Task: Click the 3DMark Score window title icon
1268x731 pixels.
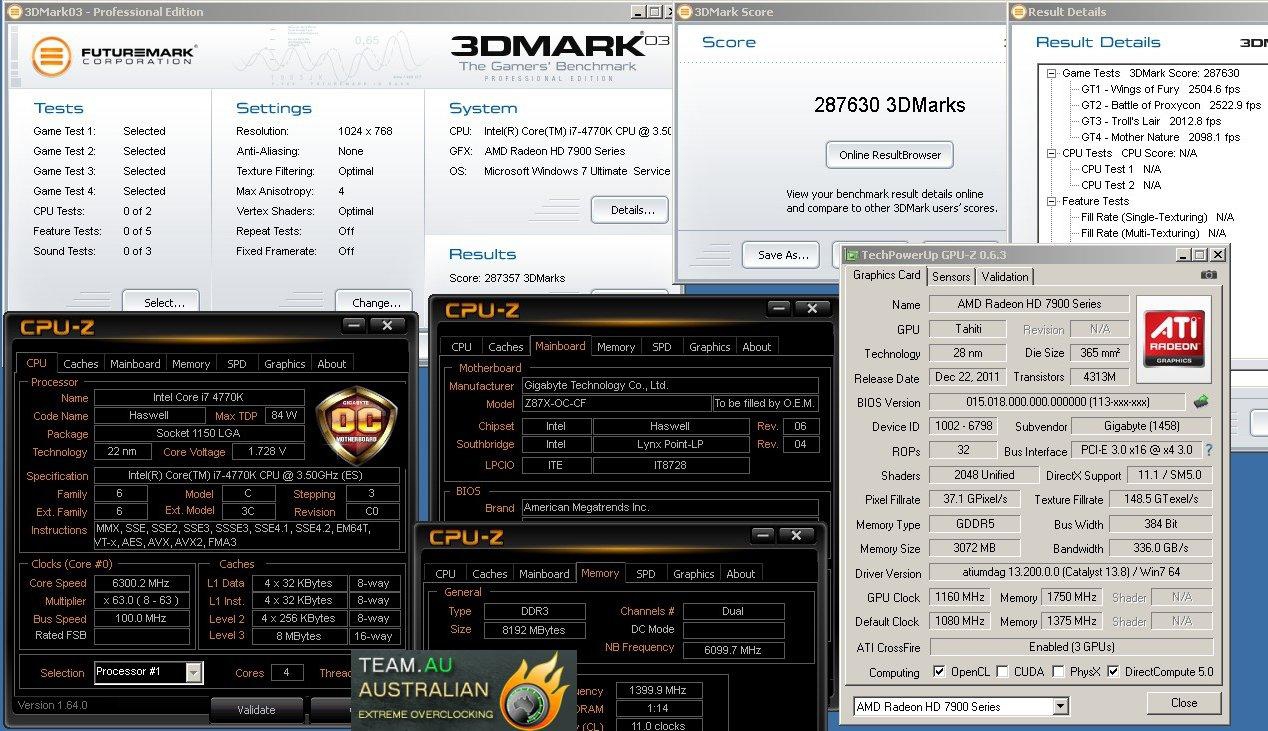Action: coord(684,12)
